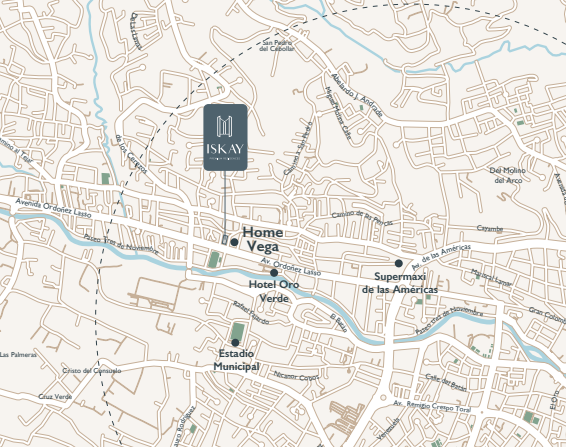Click the small building icon beside Home Vega
Viewport: 566px width, 447px height.
click(x=225, y=240)
